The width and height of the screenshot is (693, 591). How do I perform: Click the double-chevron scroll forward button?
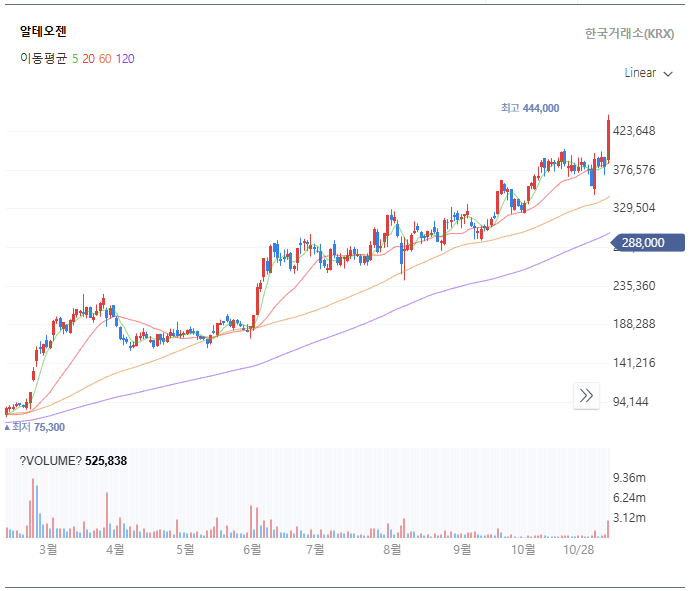pyautogui.click(x=586, y=396)
